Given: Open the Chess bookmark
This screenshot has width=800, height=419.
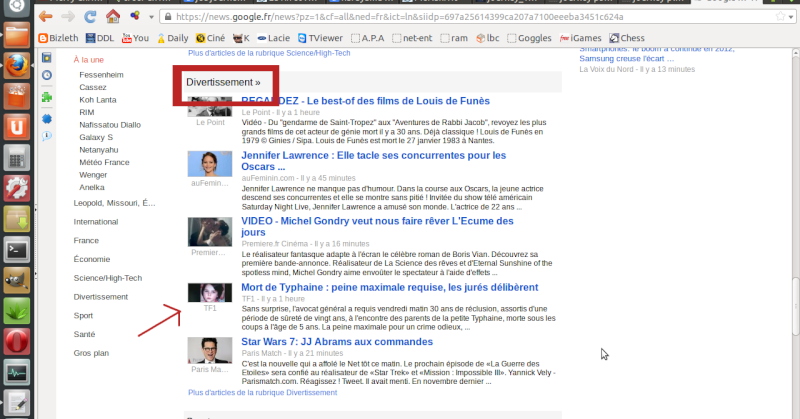Looking at the screenshot, I should pyautogui.click(x=627, y=38).
